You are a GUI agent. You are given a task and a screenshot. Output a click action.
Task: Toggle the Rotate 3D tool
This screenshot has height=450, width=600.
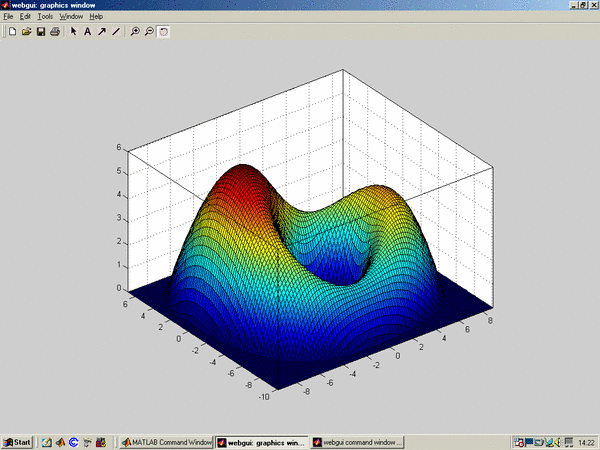163,32
